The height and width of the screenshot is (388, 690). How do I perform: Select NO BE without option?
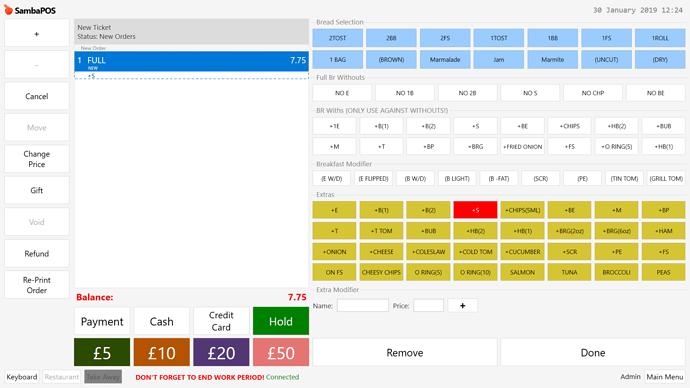tap(656, 93)
